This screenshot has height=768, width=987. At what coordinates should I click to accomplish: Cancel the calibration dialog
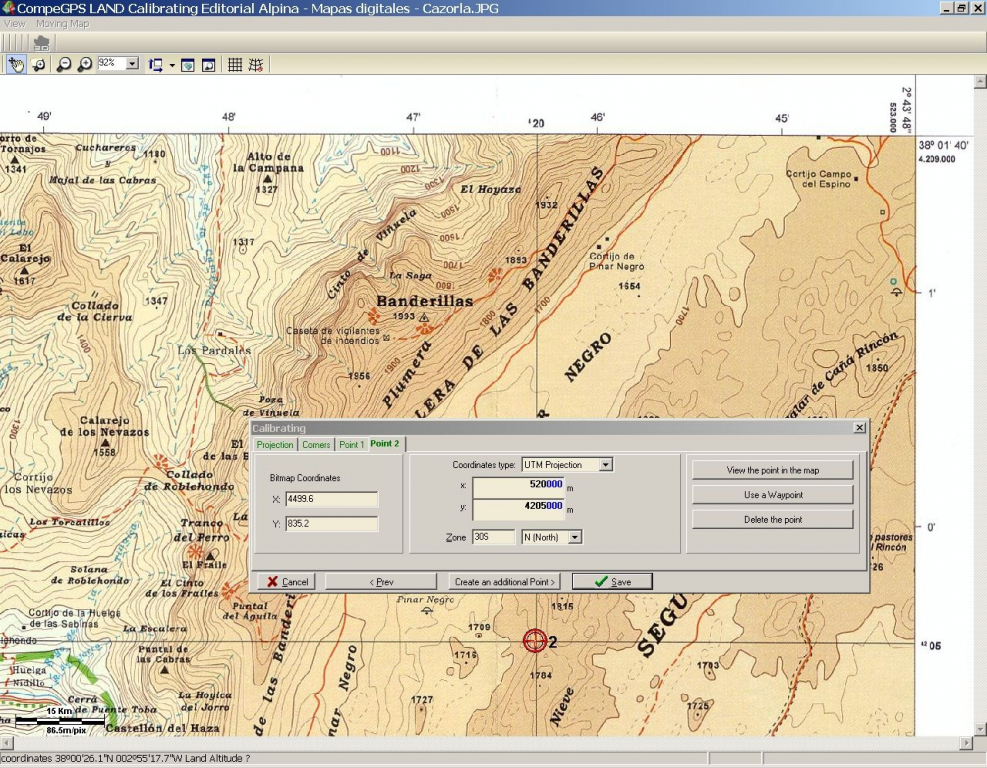286,582
